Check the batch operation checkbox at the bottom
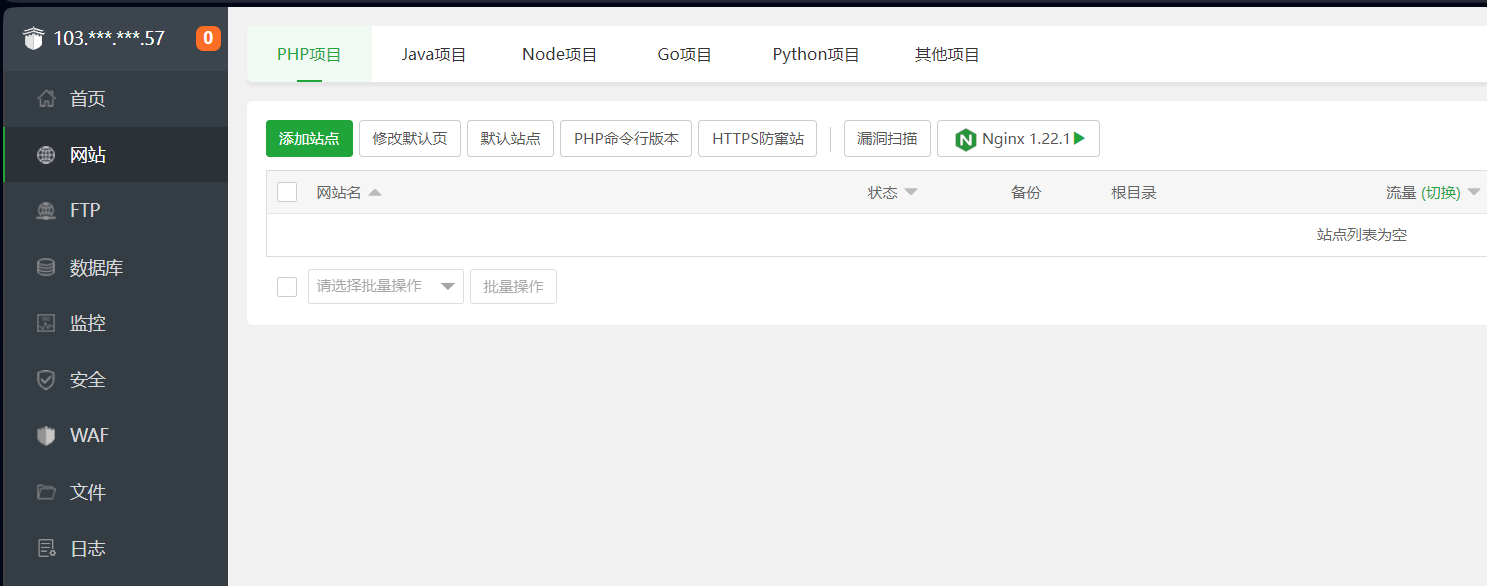The height and width of the screenshot is (586, 1487). [287, 286]
